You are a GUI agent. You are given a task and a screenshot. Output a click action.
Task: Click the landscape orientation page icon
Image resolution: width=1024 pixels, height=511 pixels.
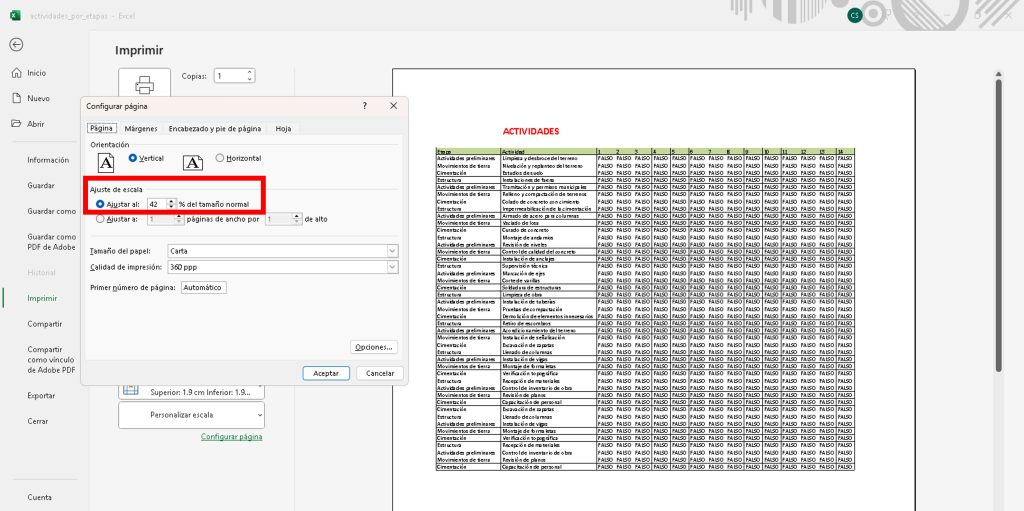193,161
